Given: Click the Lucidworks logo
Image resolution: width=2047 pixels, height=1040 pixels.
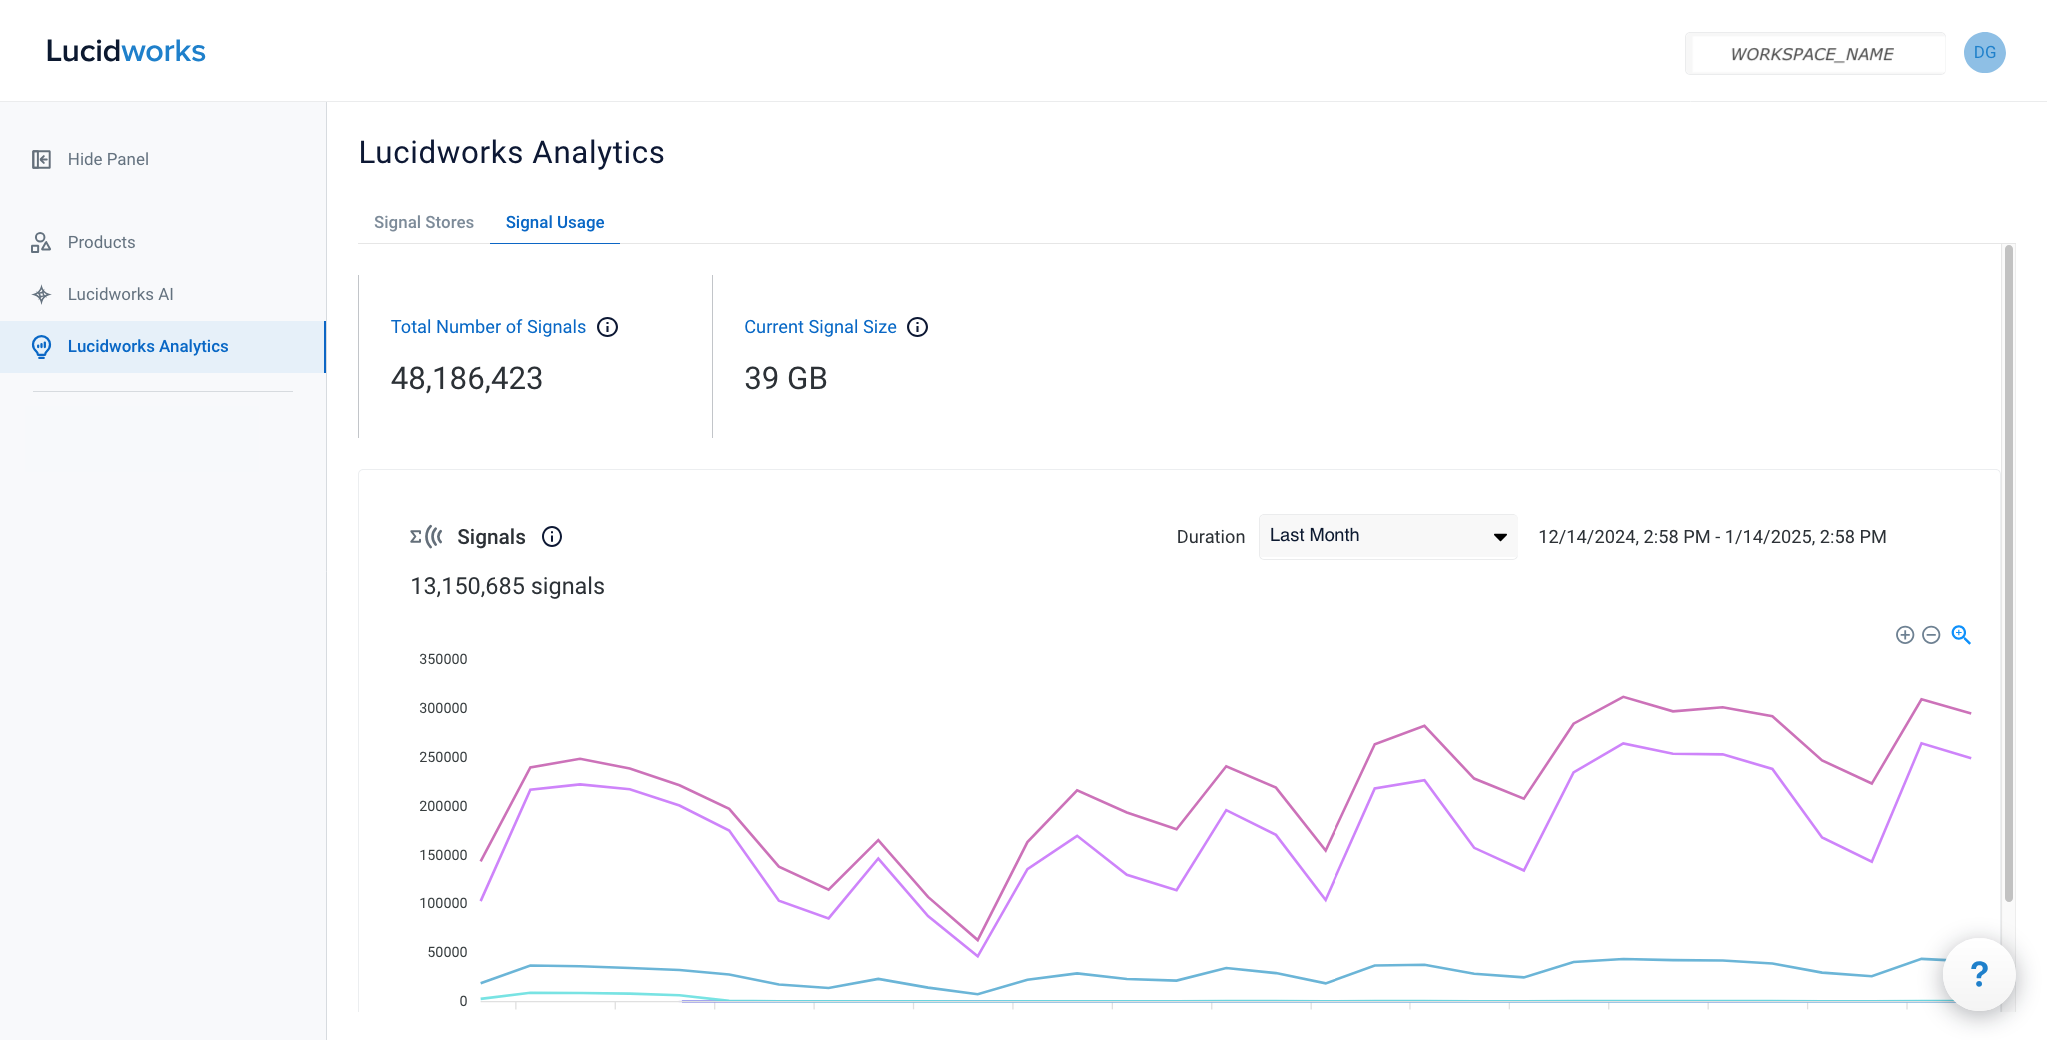Looking at the screenshot, I should click(126, 51).
